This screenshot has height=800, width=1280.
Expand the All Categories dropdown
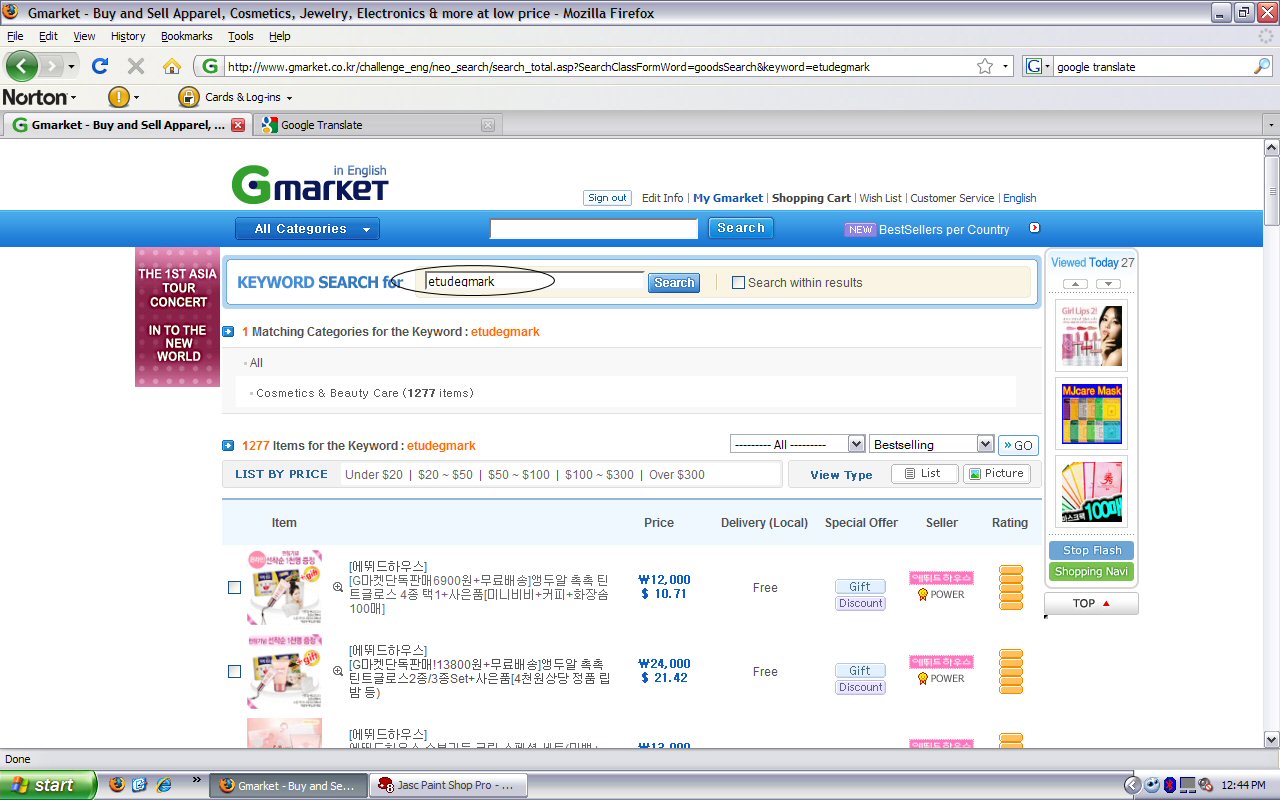(307, 229)
